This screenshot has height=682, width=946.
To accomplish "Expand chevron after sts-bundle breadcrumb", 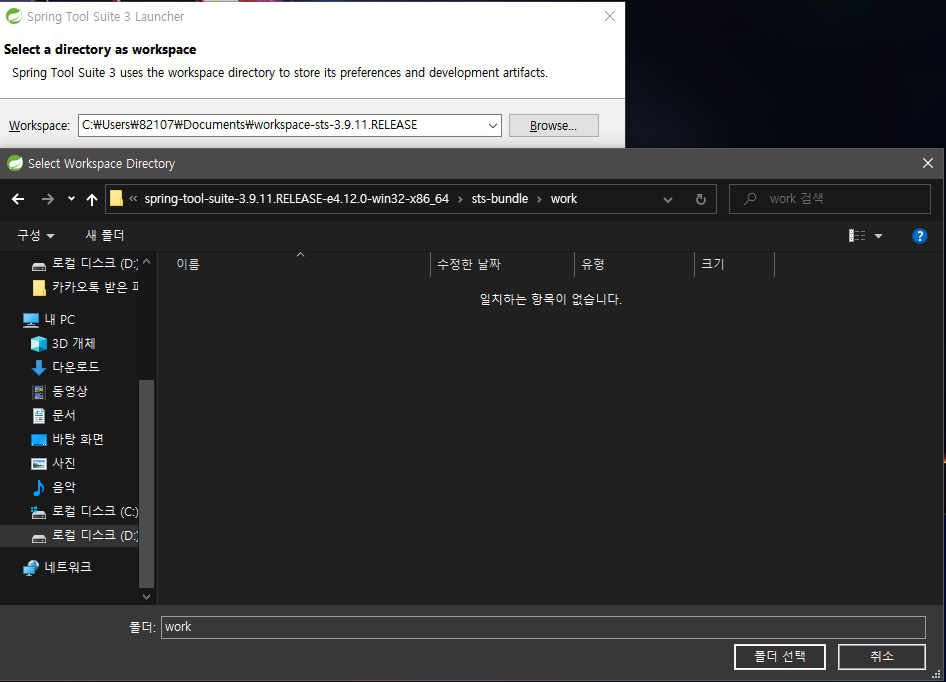I will tap(539, 199).
